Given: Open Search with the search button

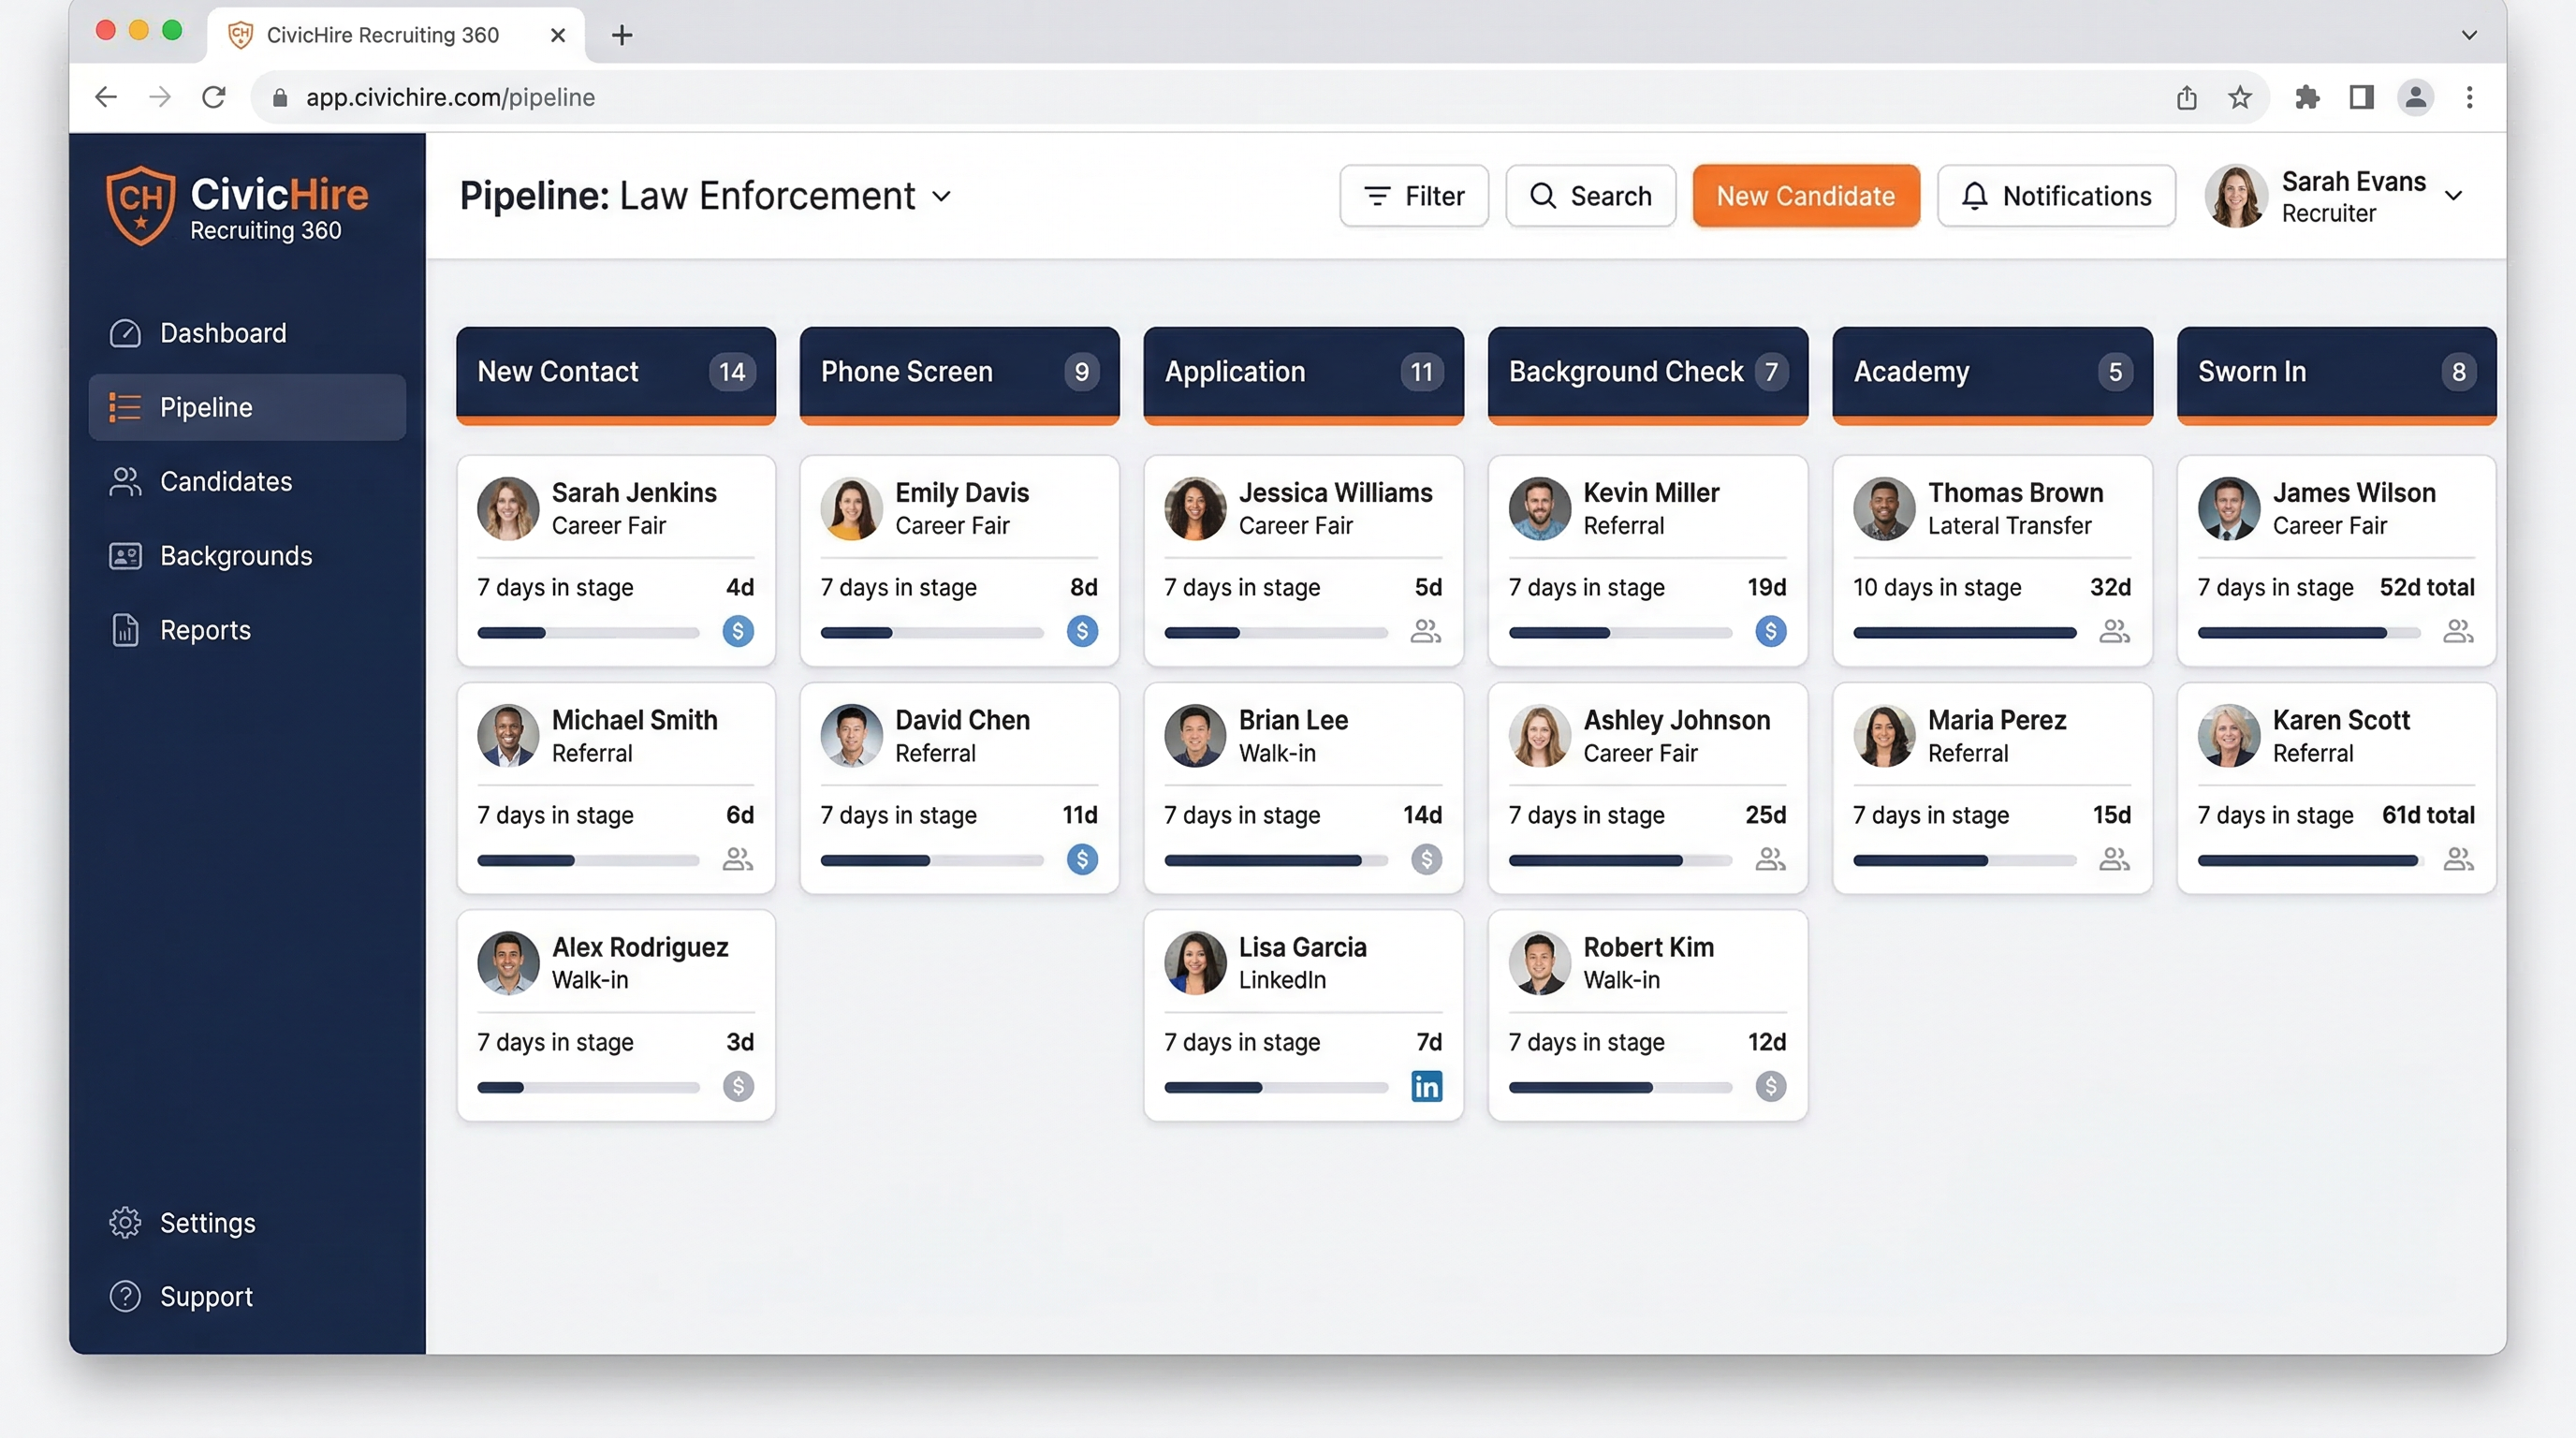Looking at the screenshot, I should point(1590,196).
